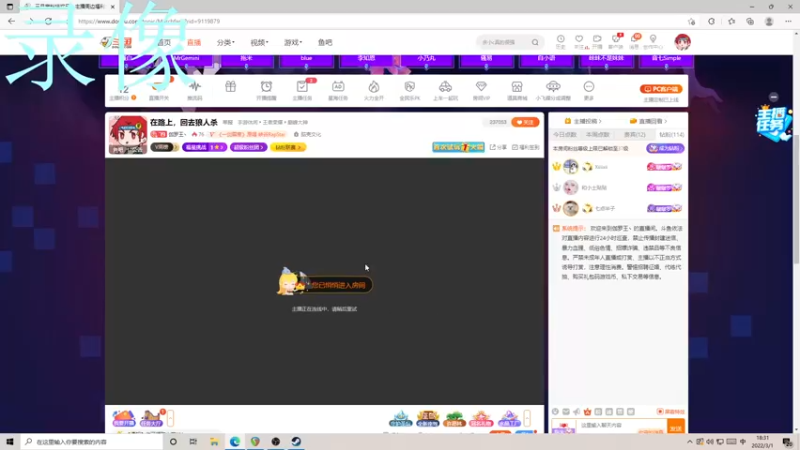Click third ranked user avatar
800x450 pixels.
click(x=570, y=208)
